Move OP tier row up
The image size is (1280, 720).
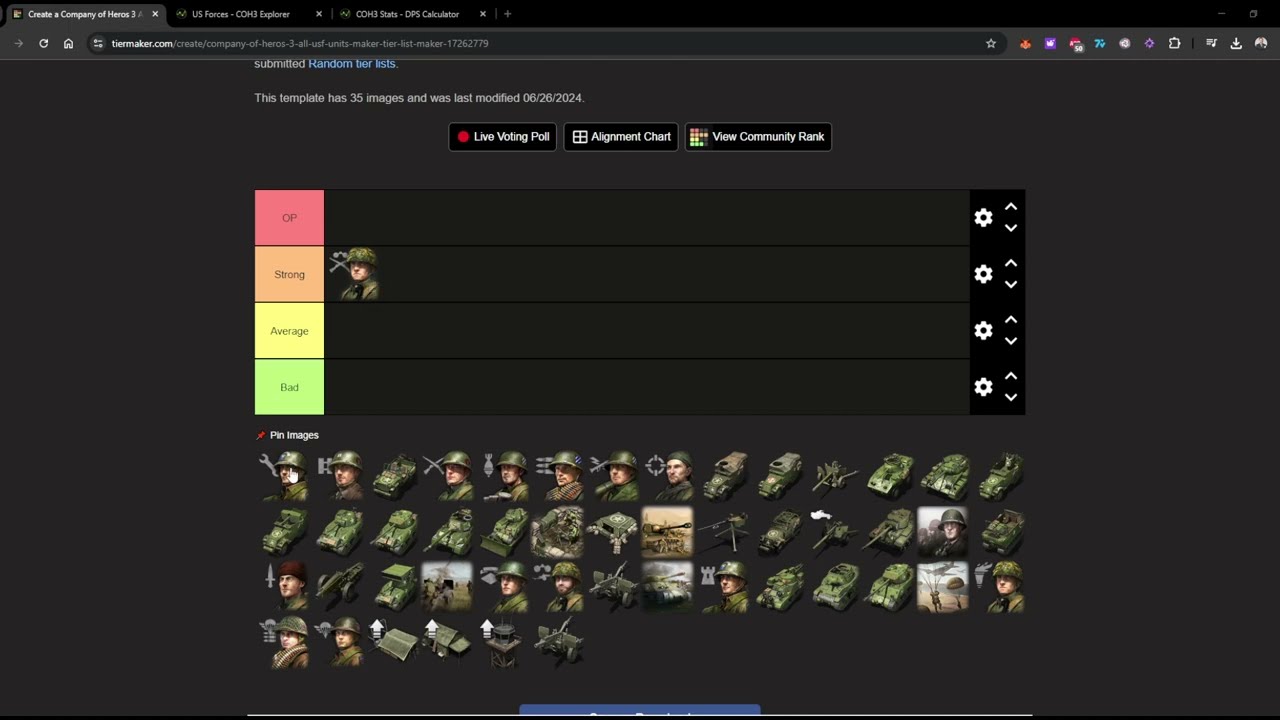[x=1011, y=207]
